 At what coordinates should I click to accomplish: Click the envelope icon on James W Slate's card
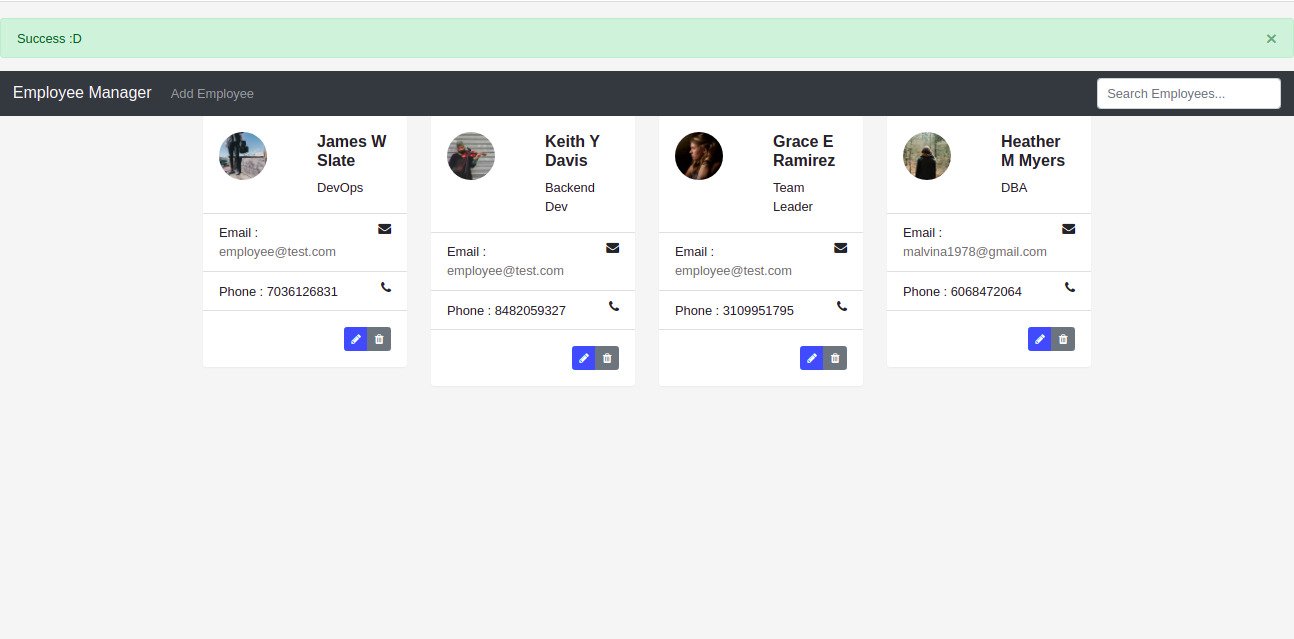tap(385, 229)
